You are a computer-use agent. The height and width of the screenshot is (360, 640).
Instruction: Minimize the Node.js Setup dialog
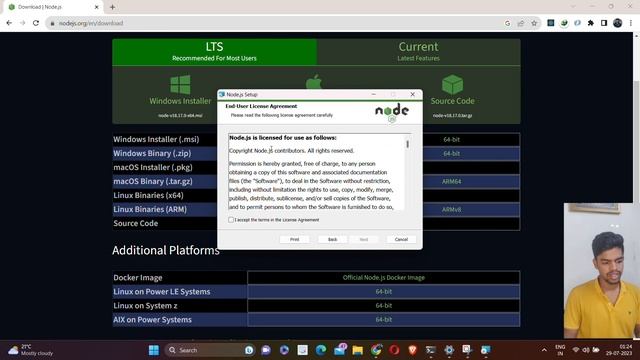tap(373, 94)
